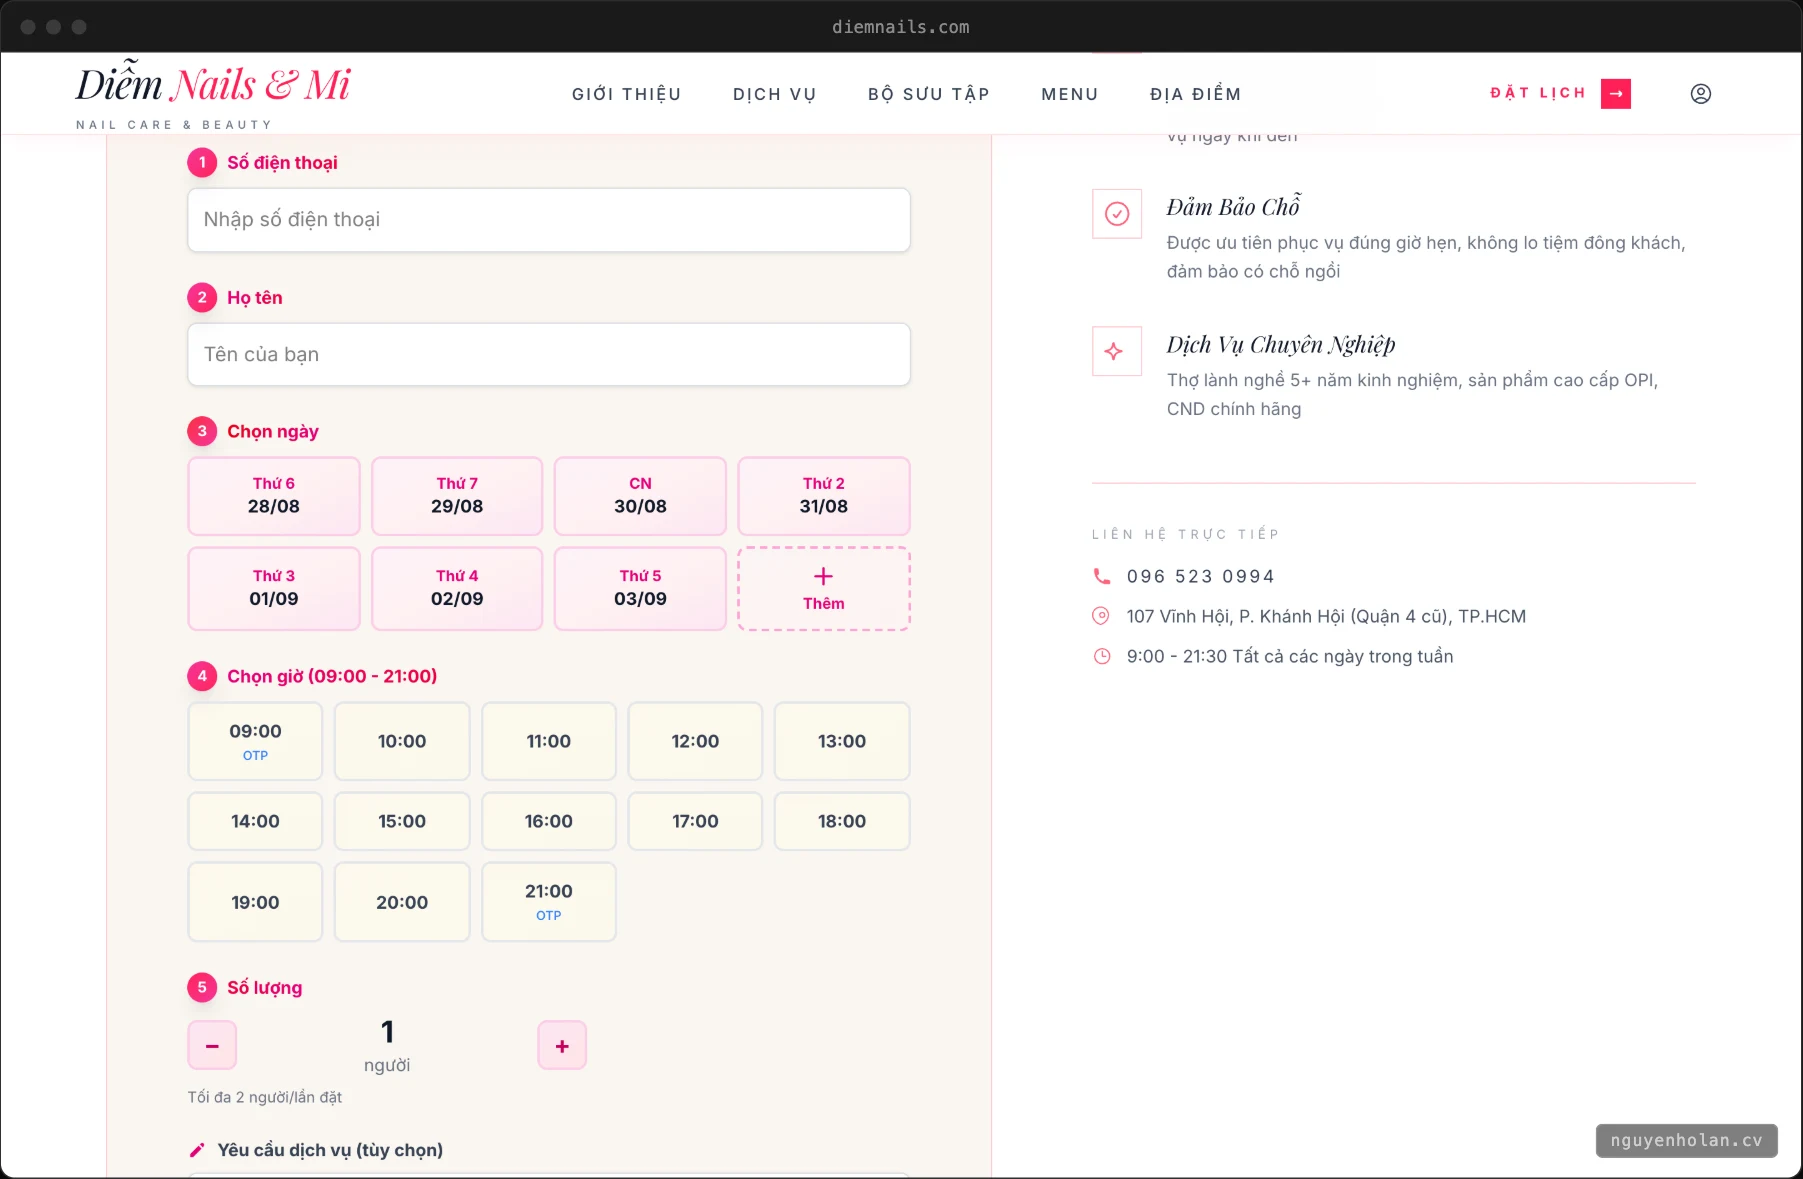Image resolution: width=1803 pixels, height=1179 pixels.
Task: Open DỊCH VỤ menu item
Action: tap(774, 94)
